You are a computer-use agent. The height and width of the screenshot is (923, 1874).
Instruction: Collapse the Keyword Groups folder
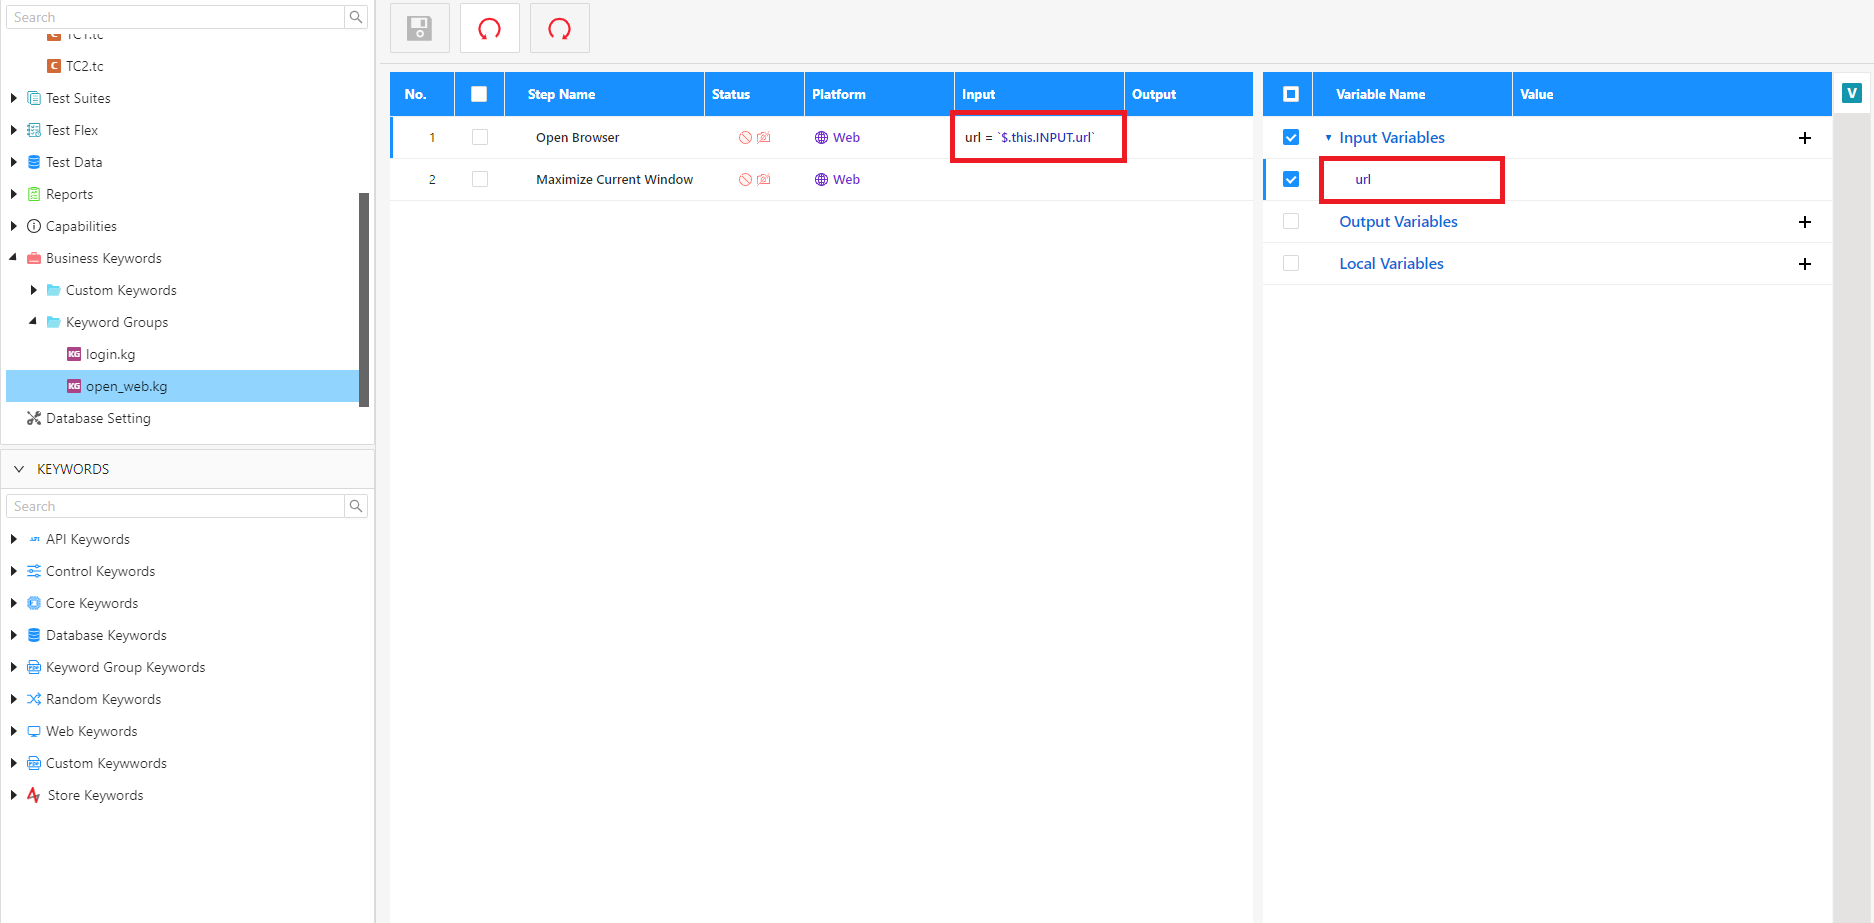(x=34, y=322)
